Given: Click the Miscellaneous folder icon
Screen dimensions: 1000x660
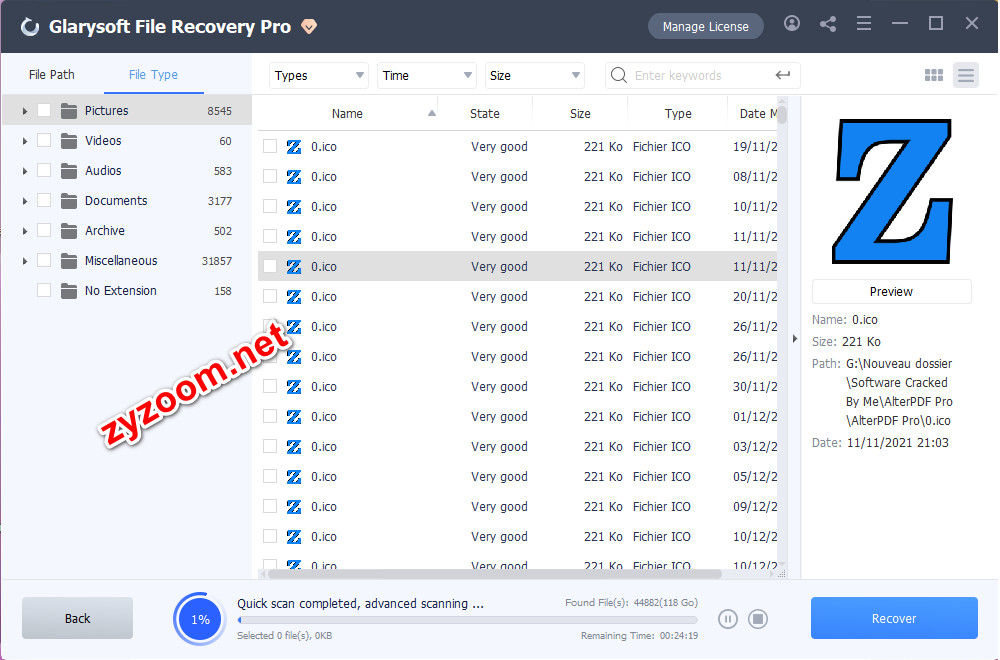Looking at the screenshot, I should [69, 261].
